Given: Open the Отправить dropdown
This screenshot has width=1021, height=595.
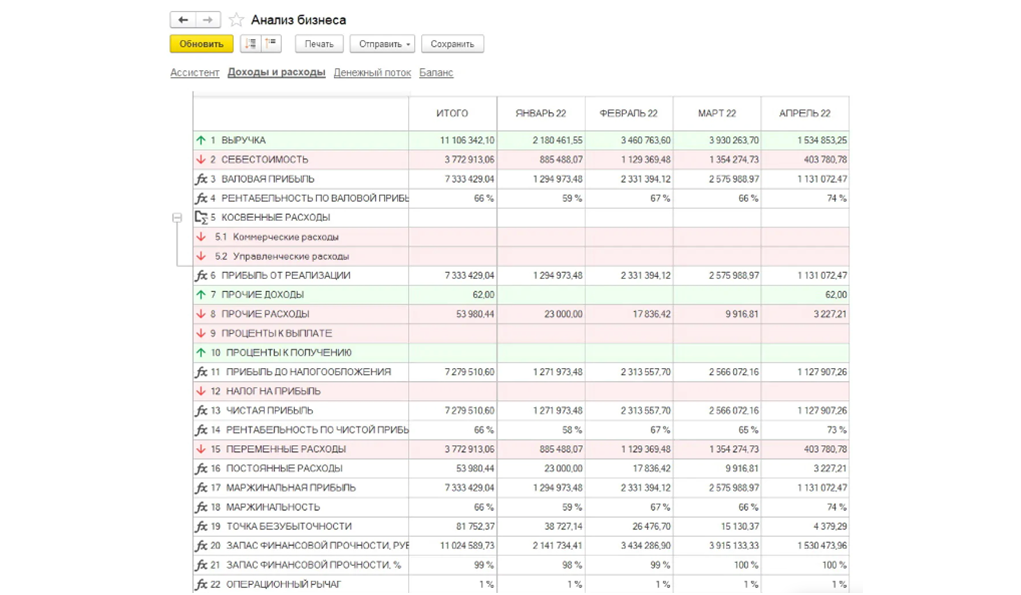Looking at the screenshot, I should click(x=382, y=44).
